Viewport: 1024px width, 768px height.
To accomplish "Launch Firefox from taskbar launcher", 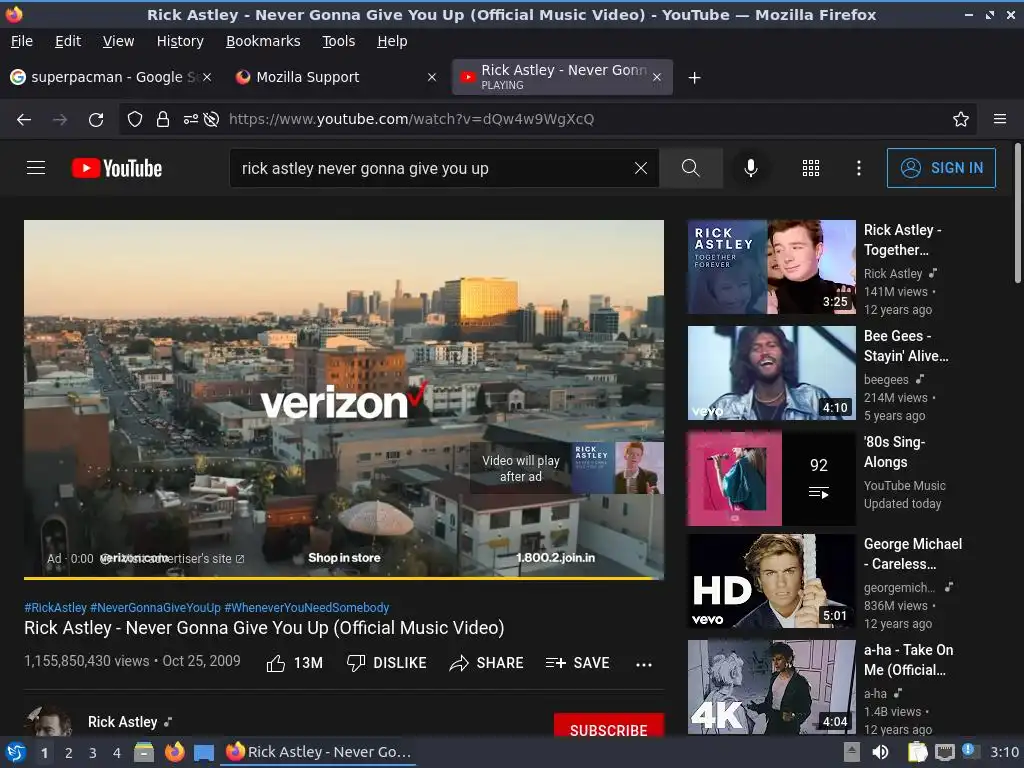I will (174, 752).
